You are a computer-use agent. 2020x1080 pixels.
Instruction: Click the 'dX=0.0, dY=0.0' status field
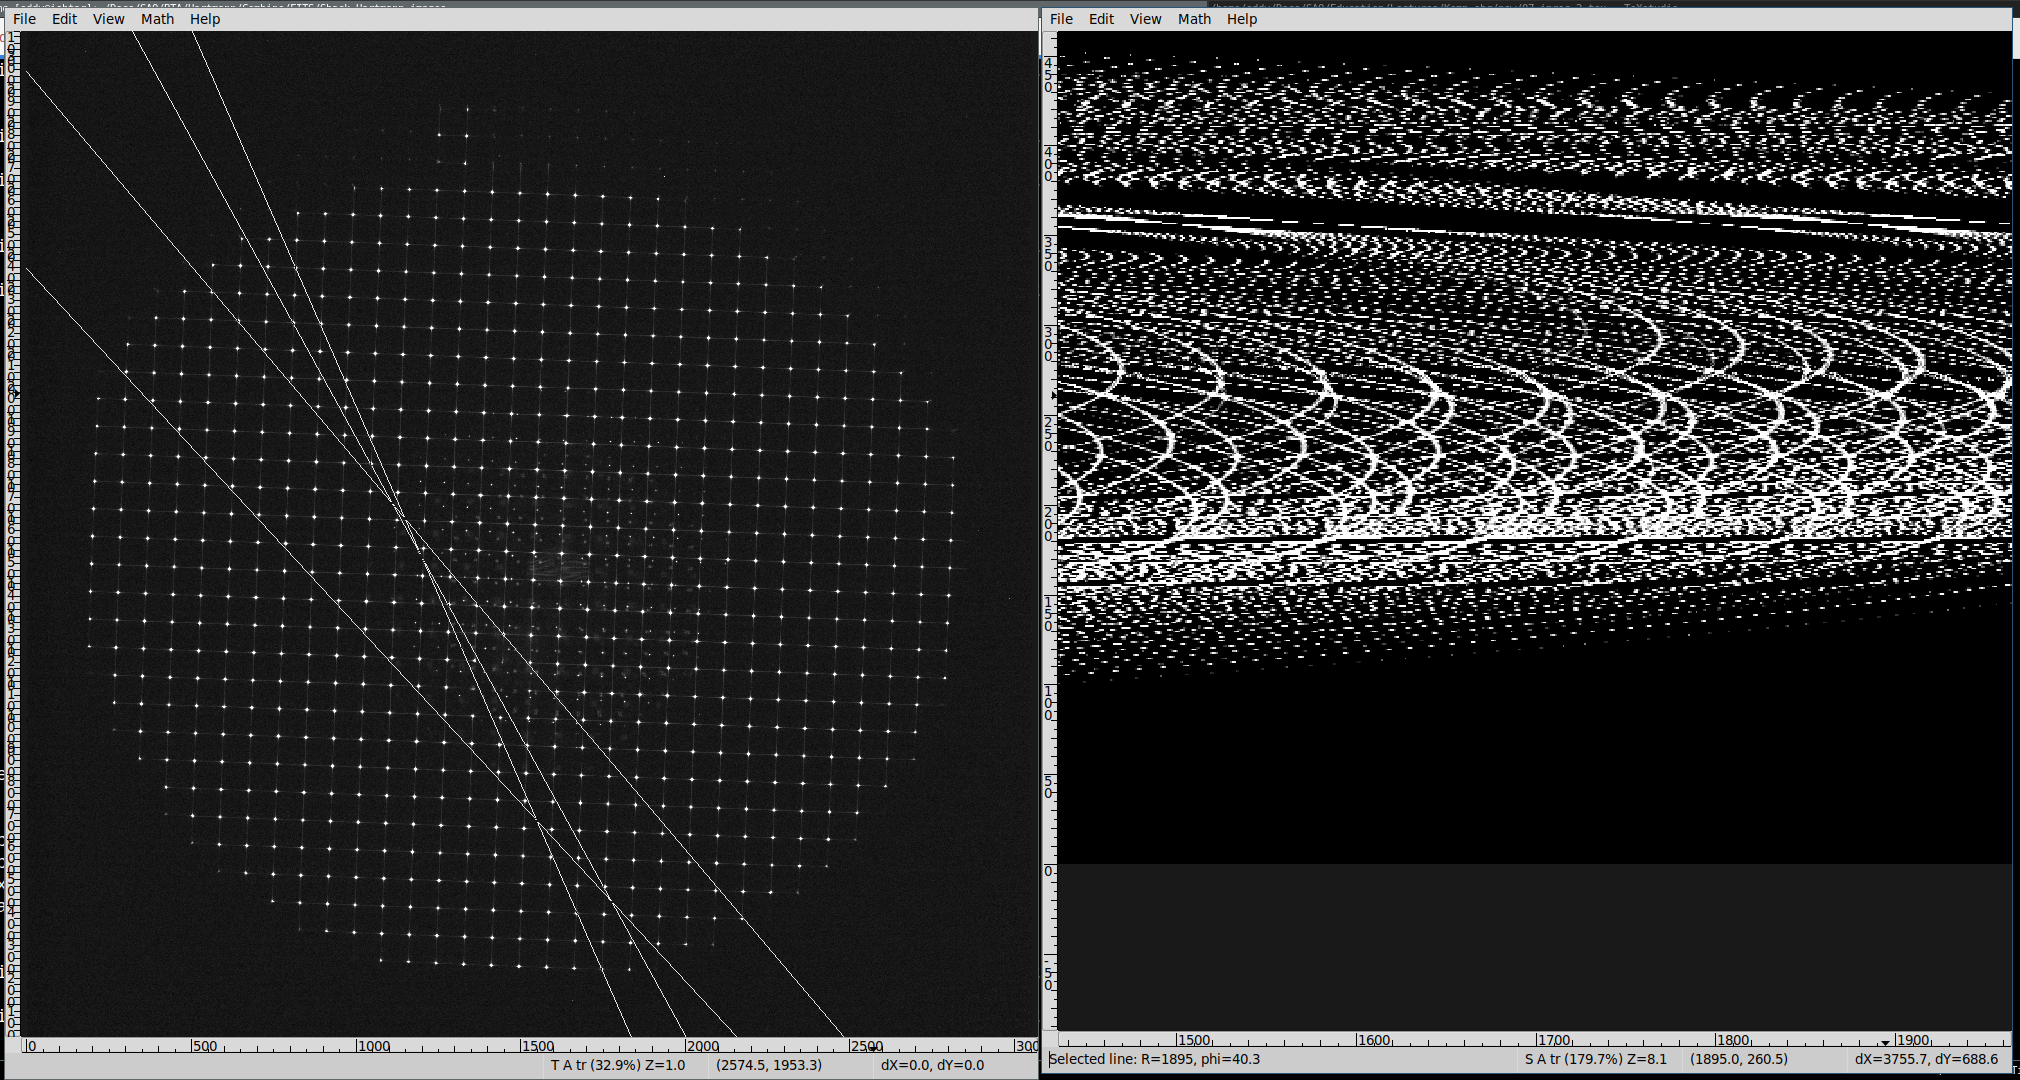click(x=932, y=1065)
